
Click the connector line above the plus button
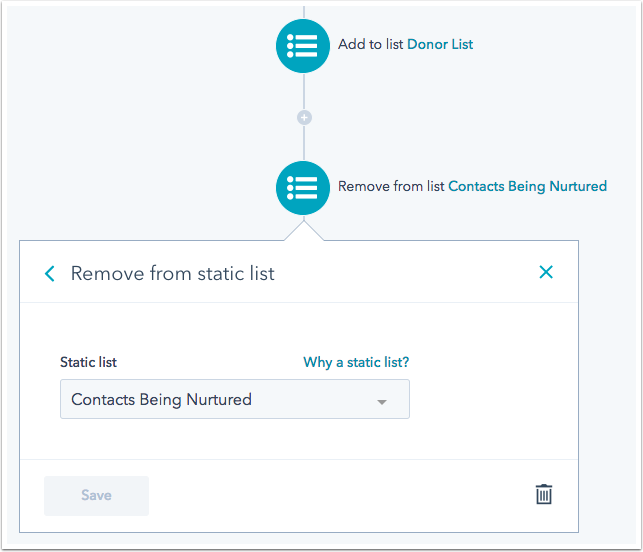pyautogui.click(x=304, y=91)
